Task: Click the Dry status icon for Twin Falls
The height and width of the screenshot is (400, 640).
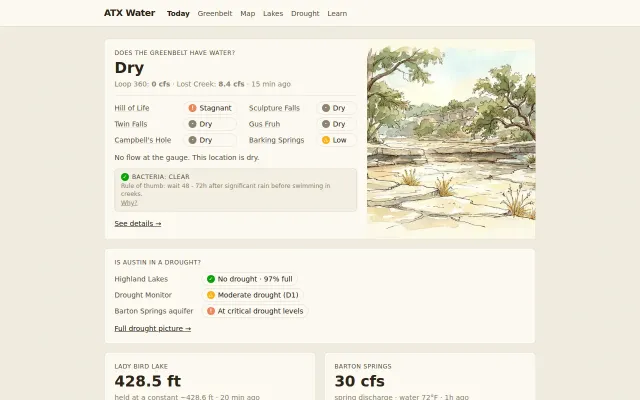Action: click(192, 124)
